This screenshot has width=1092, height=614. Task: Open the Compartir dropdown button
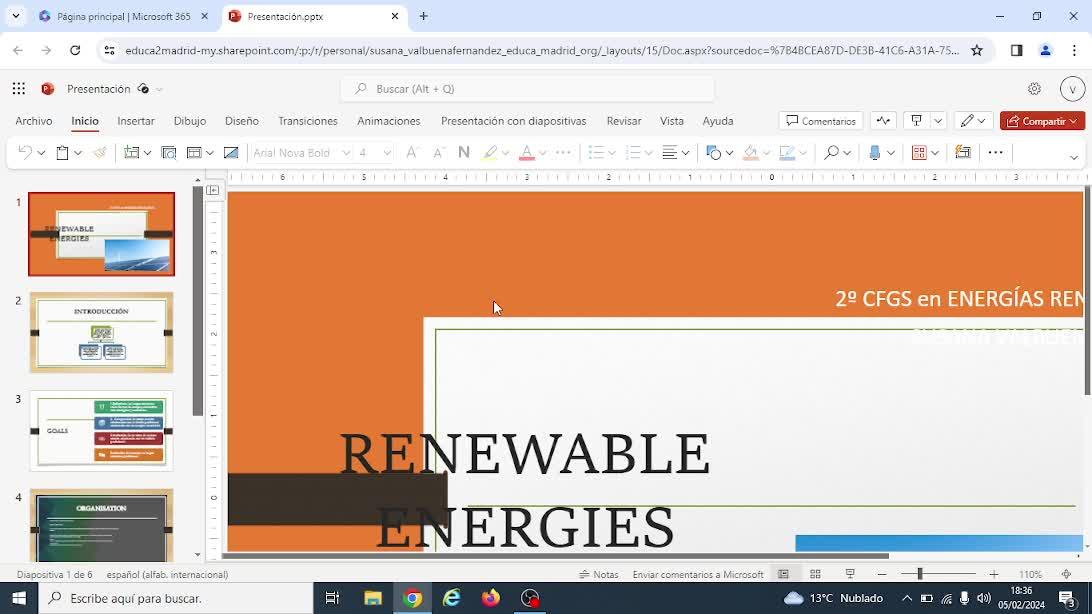tap(1042, 121)
